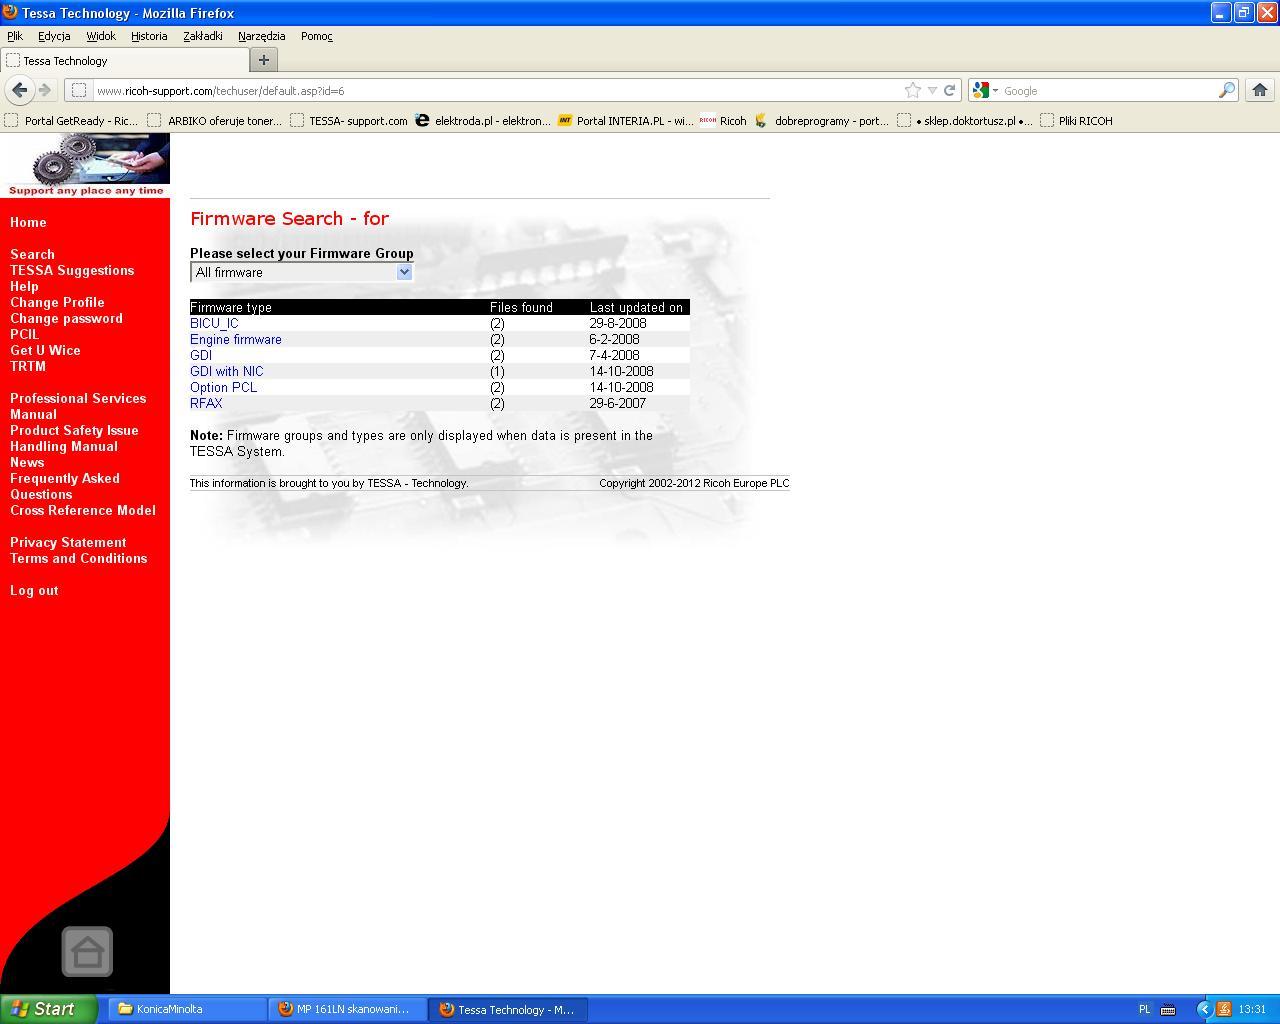Click the browser Back arrow button
This screenshot has width=1280, height=1024.
19,90
